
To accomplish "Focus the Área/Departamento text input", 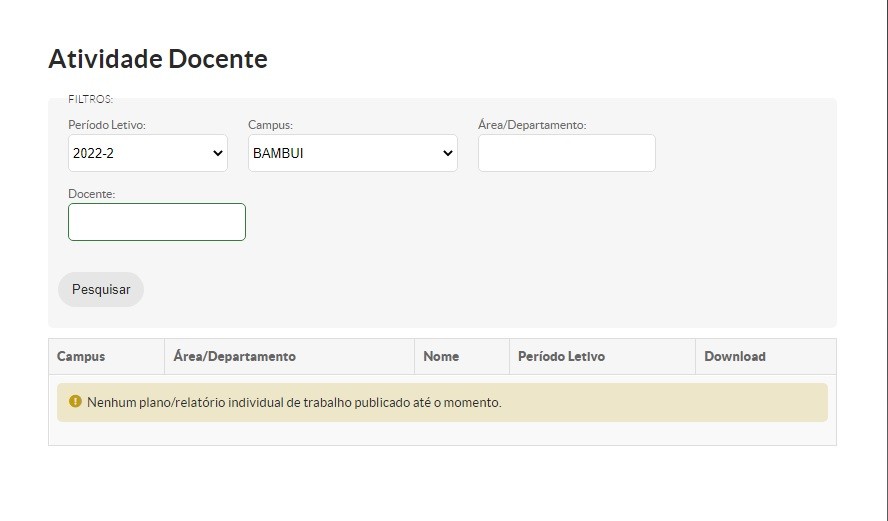I will pos(566,153).
